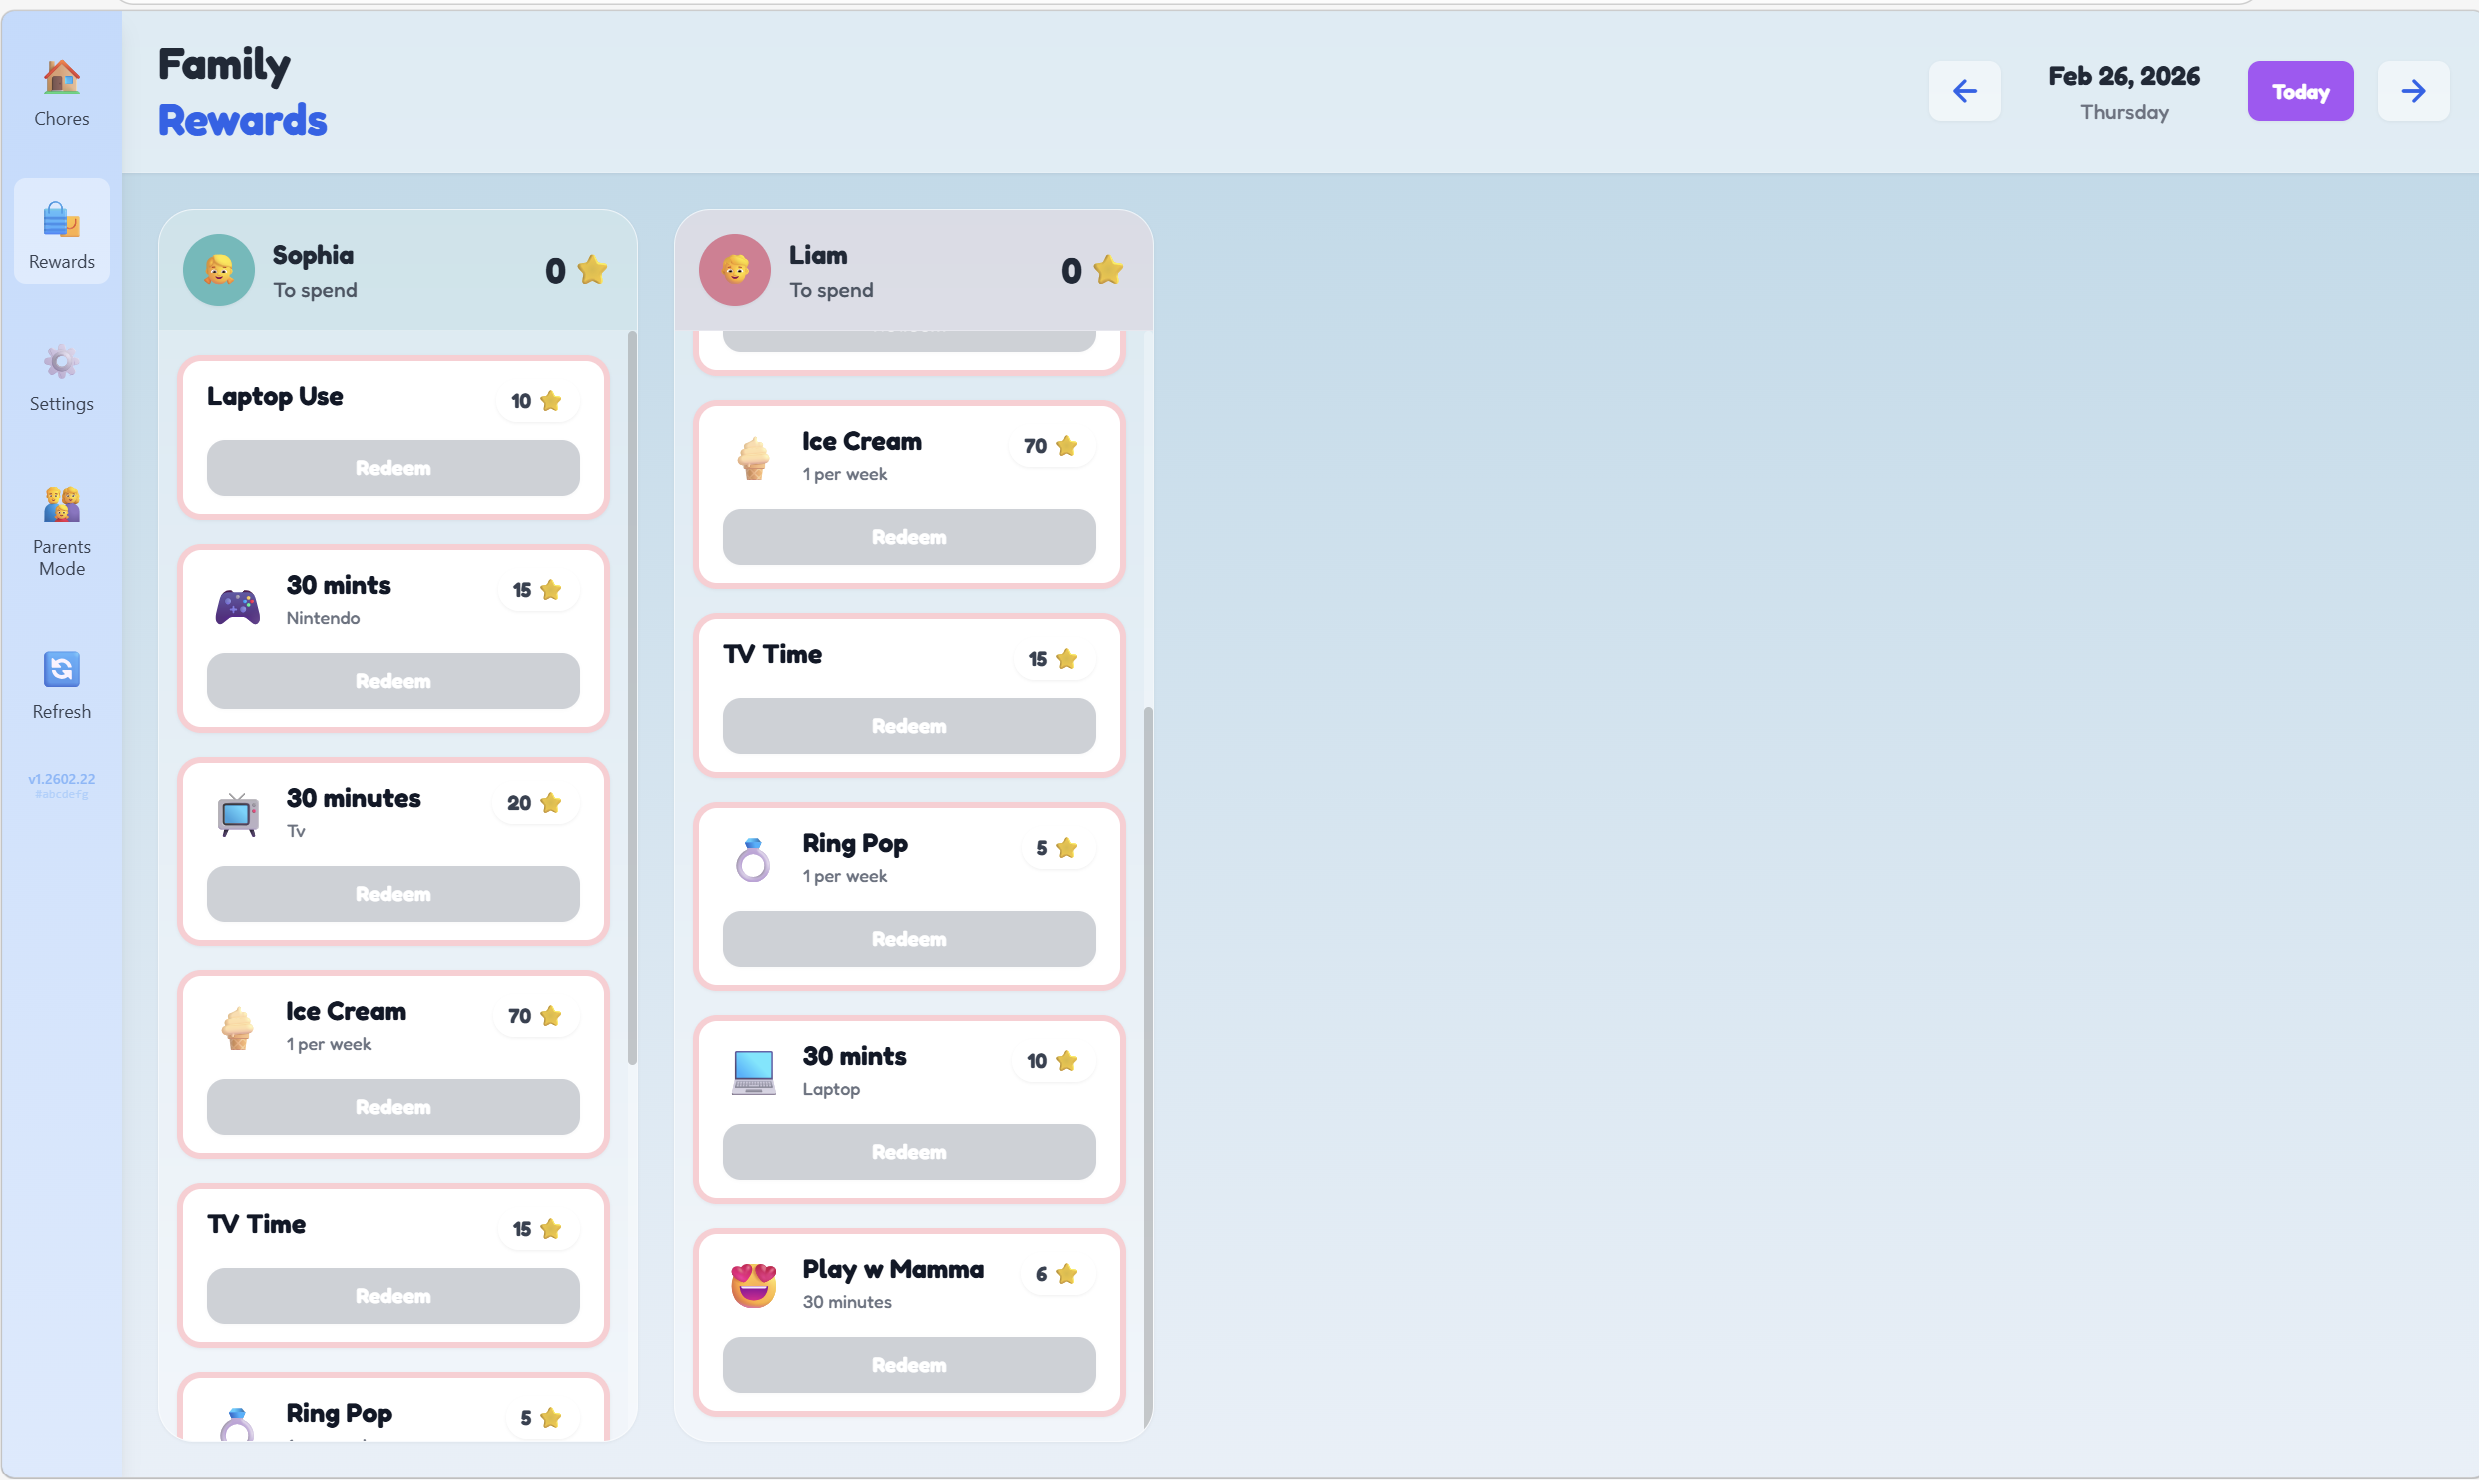
Task: Jump to Today button
Action: pos(2299,91)
